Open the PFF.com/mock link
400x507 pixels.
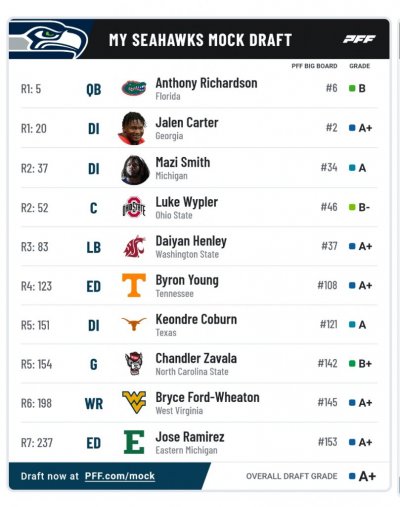[120, 476]
